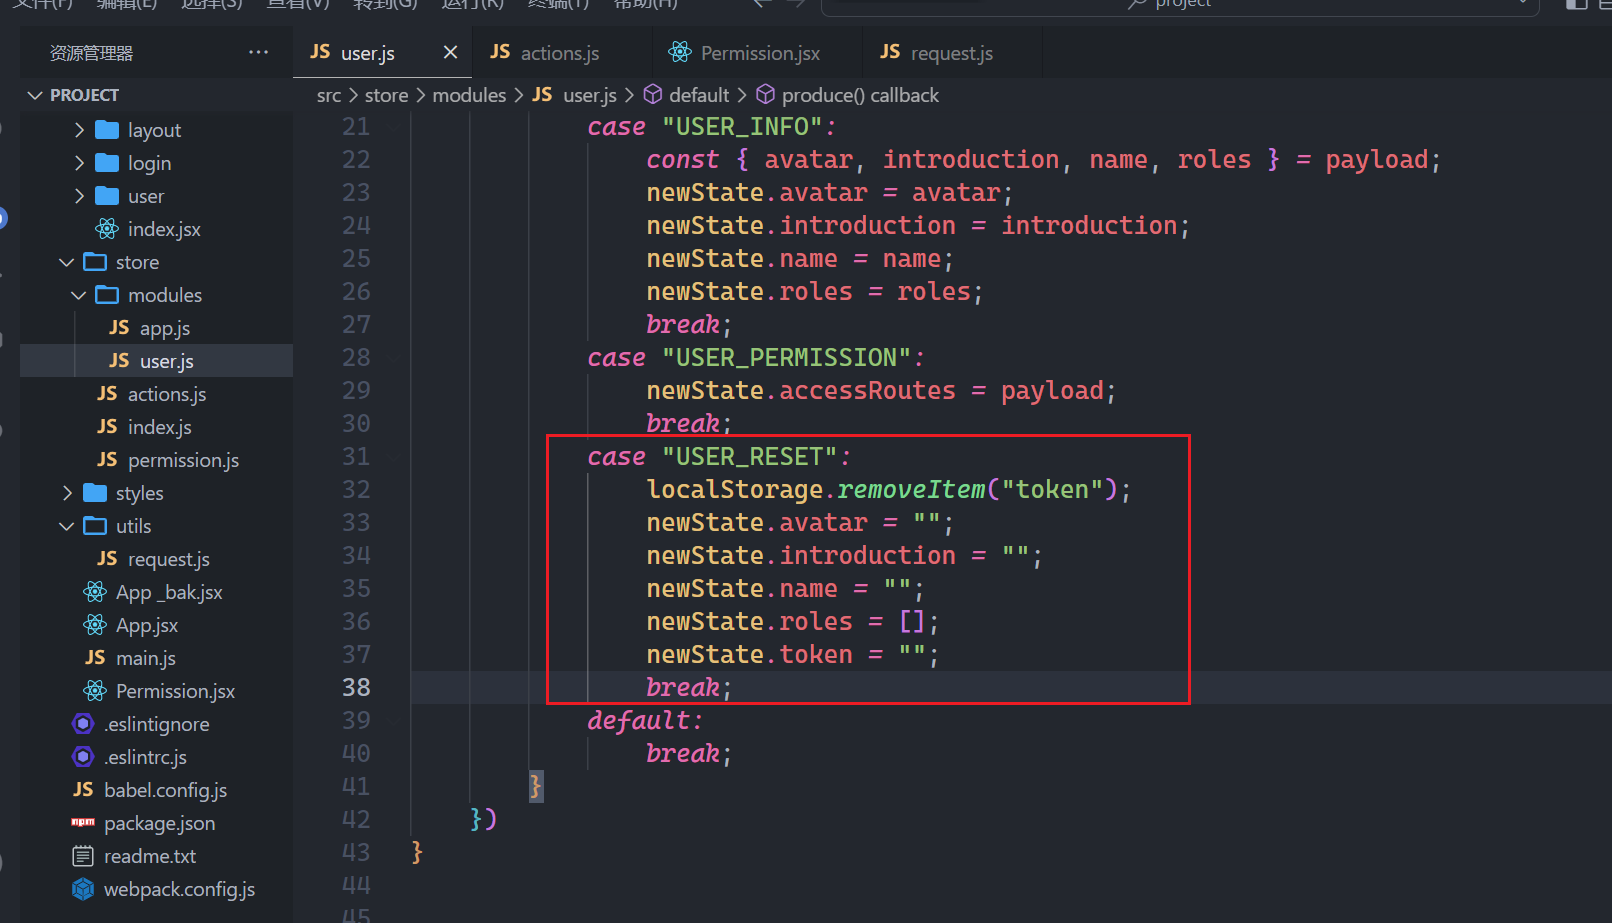Click the JS icon beside app.js

point(119,328)
